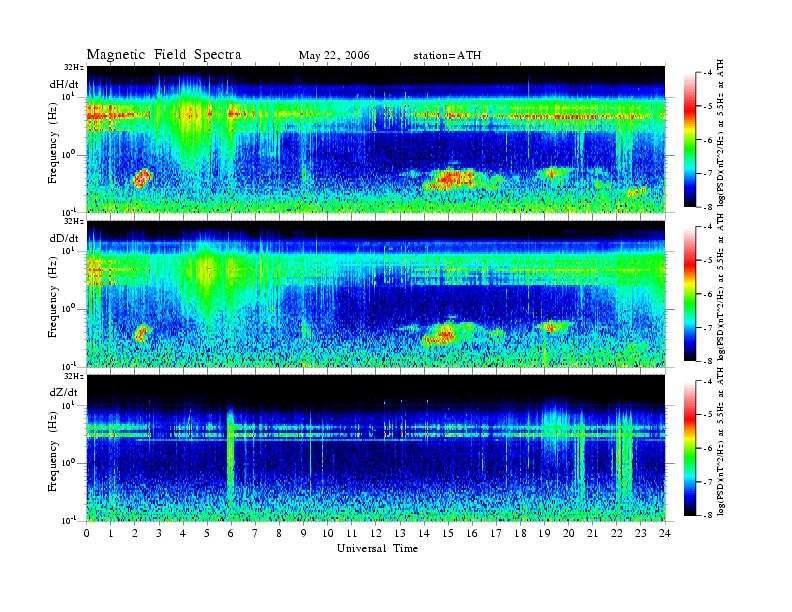
Task: Click the hour 21 tick label on time axis
Action: (x=592, y=533)
